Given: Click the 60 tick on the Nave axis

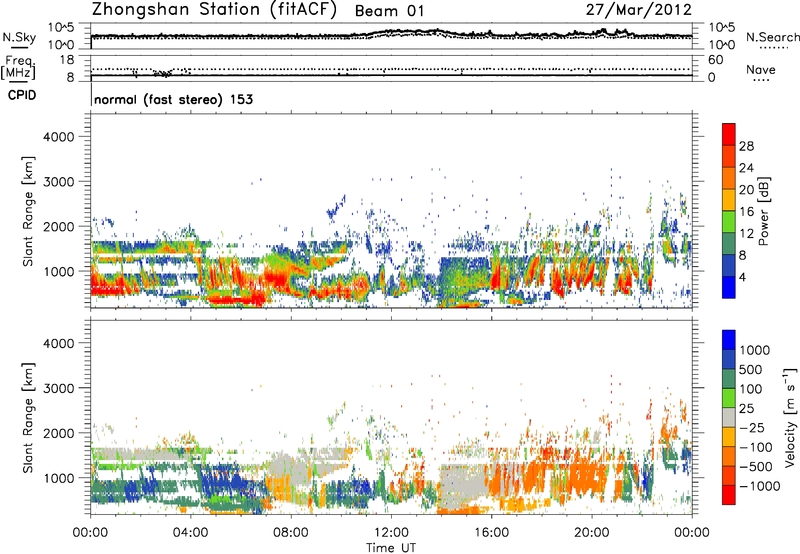Looking at the screenshot, I should (x=715, y=60).
